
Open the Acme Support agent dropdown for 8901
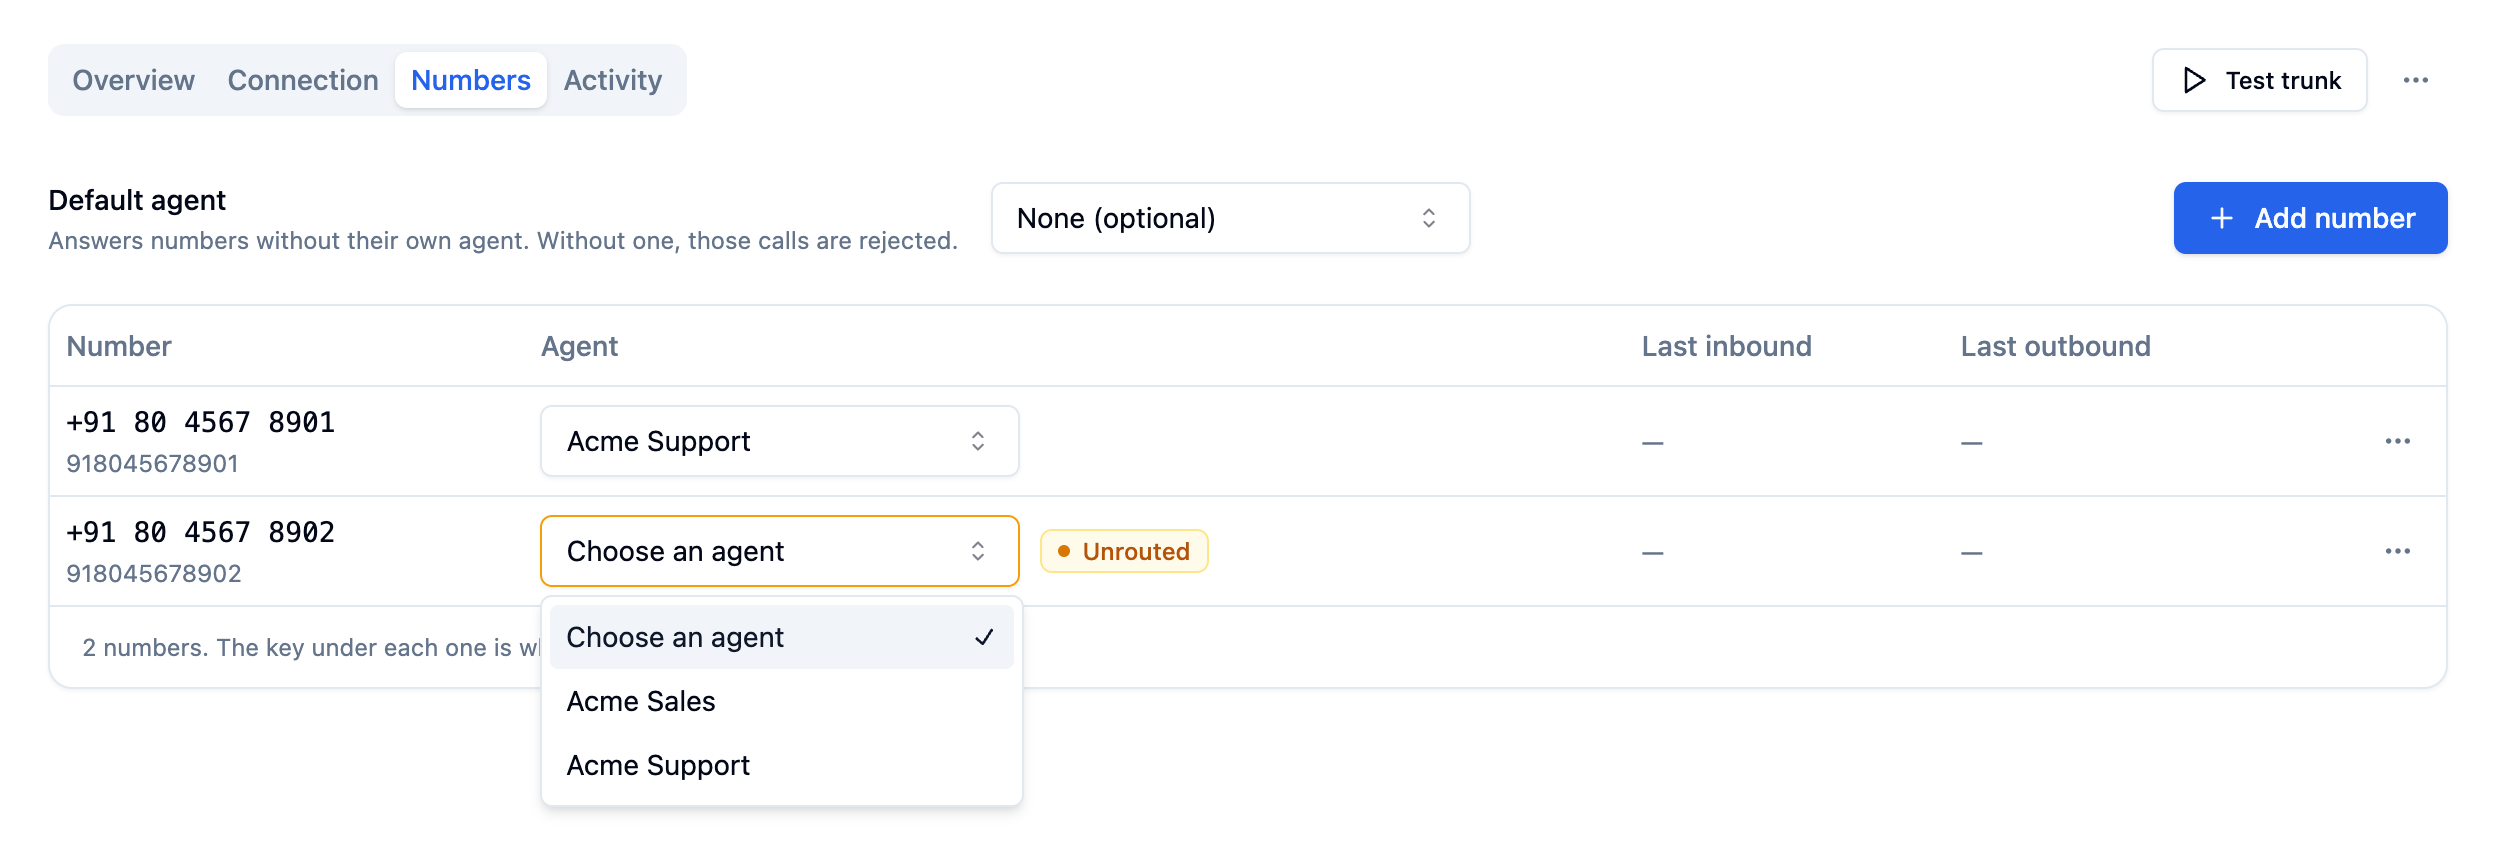pyautogui.click(x=779, y=441)
